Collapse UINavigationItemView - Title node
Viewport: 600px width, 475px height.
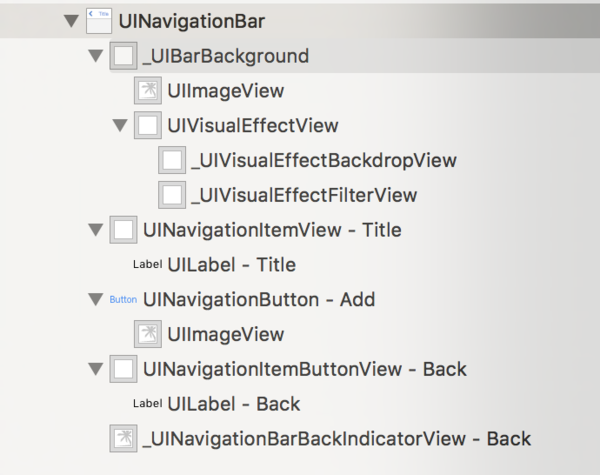click(x=96, y=230)
